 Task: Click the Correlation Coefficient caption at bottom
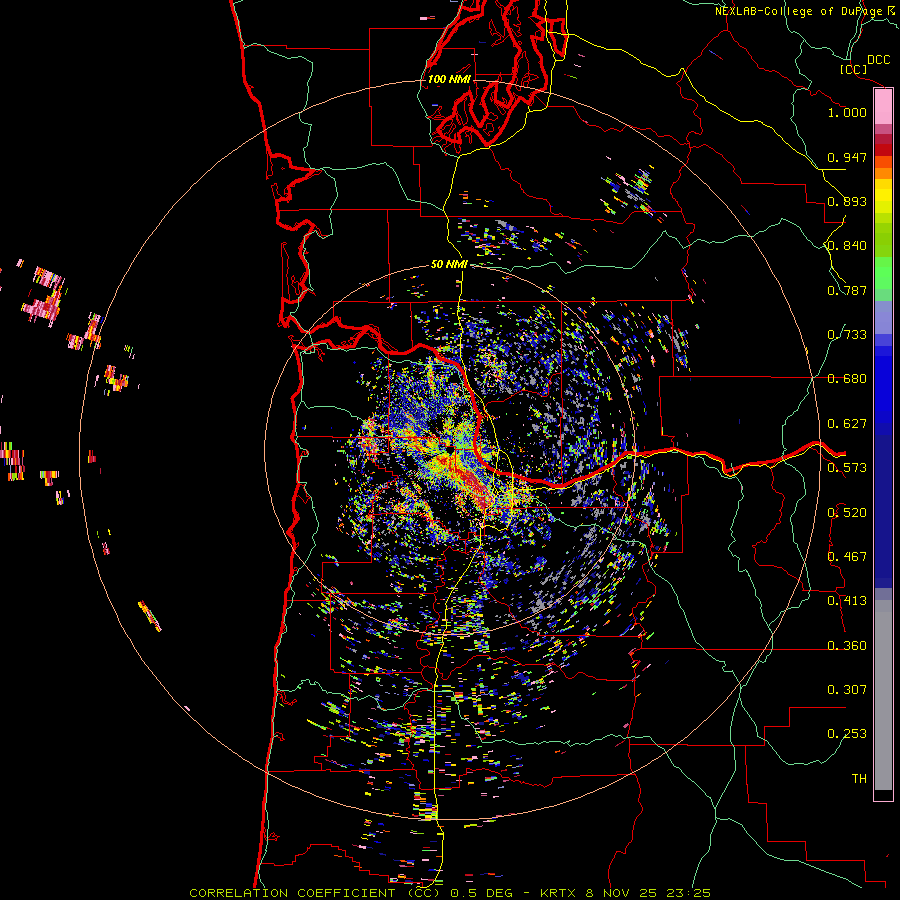click(450, 893)
